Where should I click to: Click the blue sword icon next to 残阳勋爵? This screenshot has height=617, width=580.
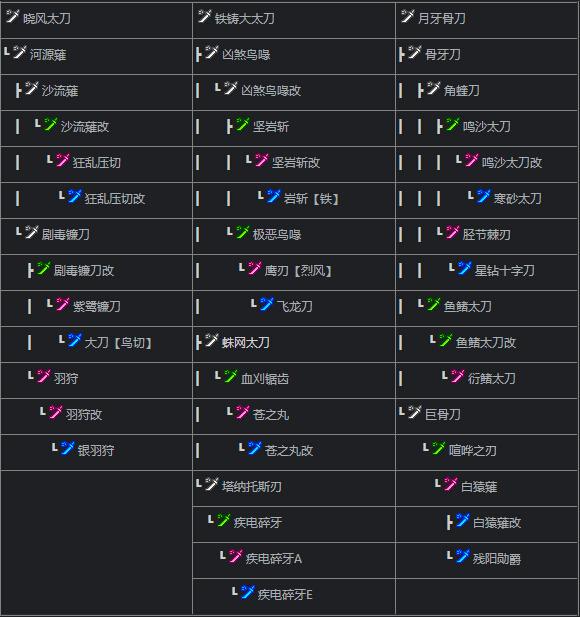(462, 556)
